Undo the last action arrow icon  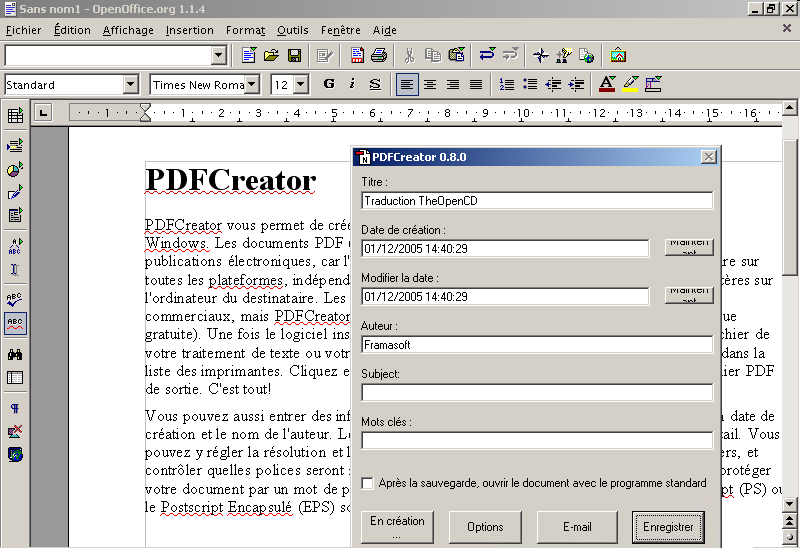[x=487, y=54]
